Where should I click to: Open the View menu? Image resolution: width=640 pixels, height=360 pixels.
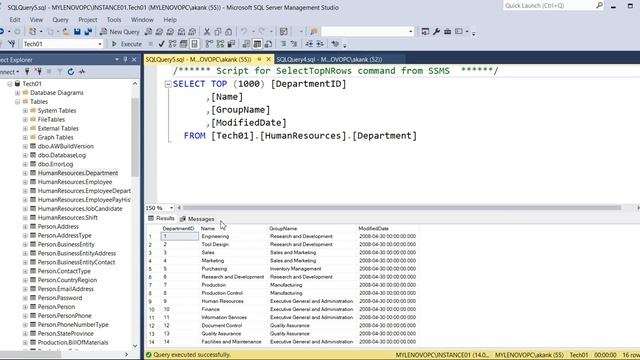click(x=36, y=20)
